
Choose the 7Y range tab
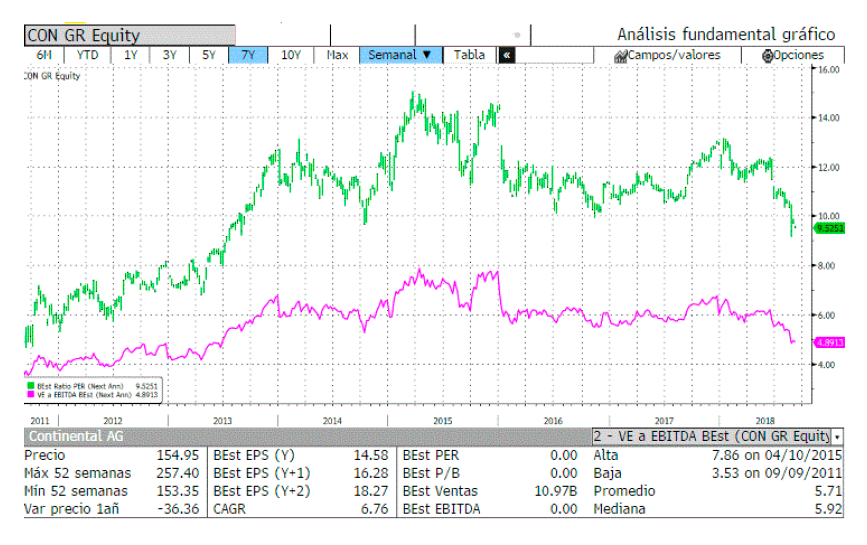(248, 55)
